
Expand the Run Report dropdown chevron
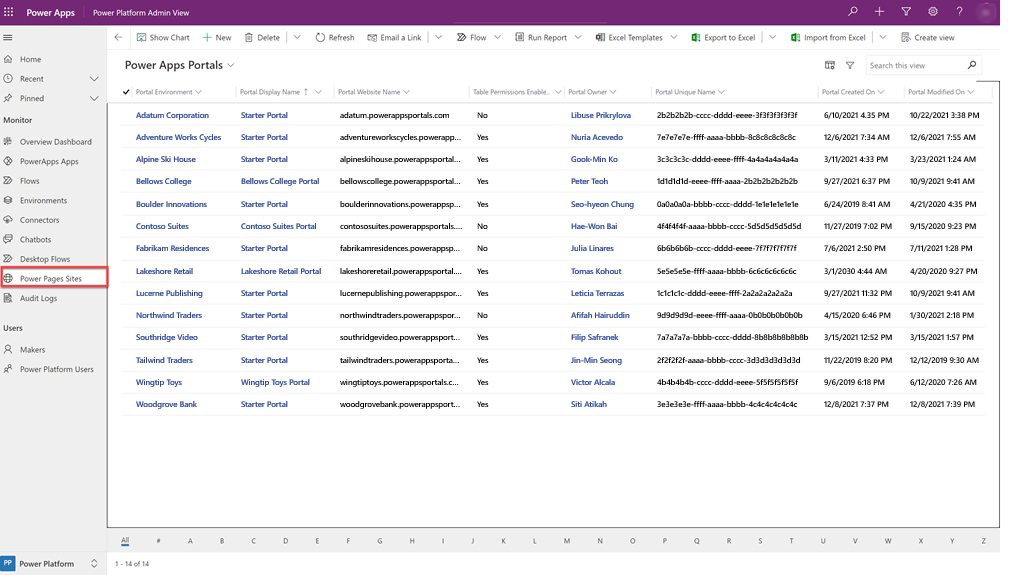click(578, 37)
